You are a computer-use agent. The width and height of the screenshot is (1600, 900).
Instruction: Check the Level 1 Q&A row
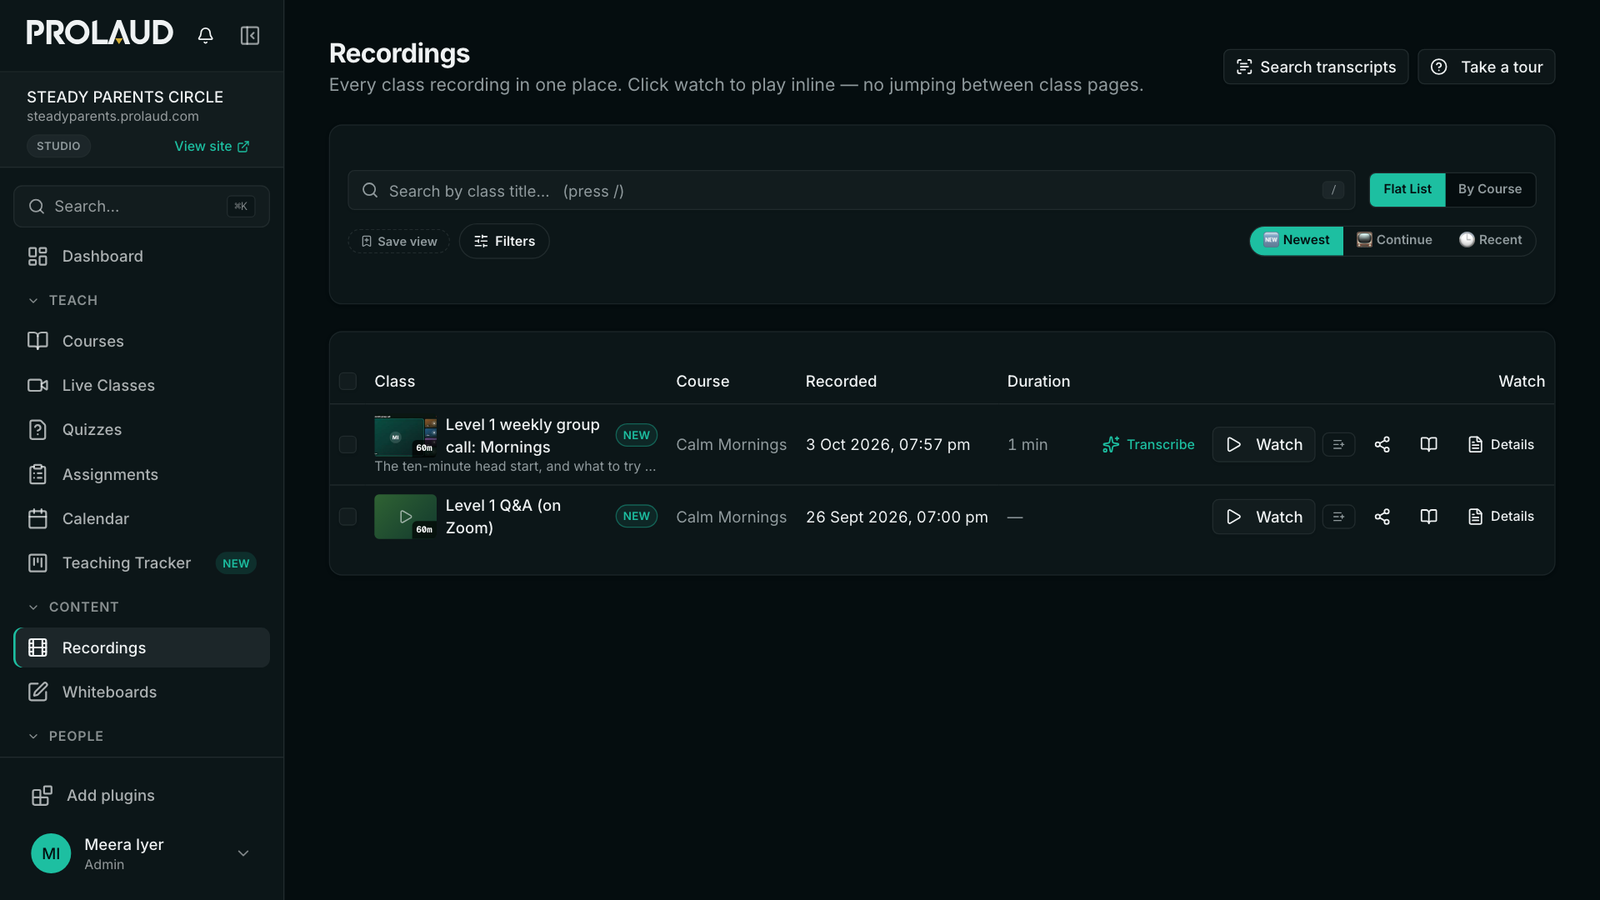click(x=348, y=517)
